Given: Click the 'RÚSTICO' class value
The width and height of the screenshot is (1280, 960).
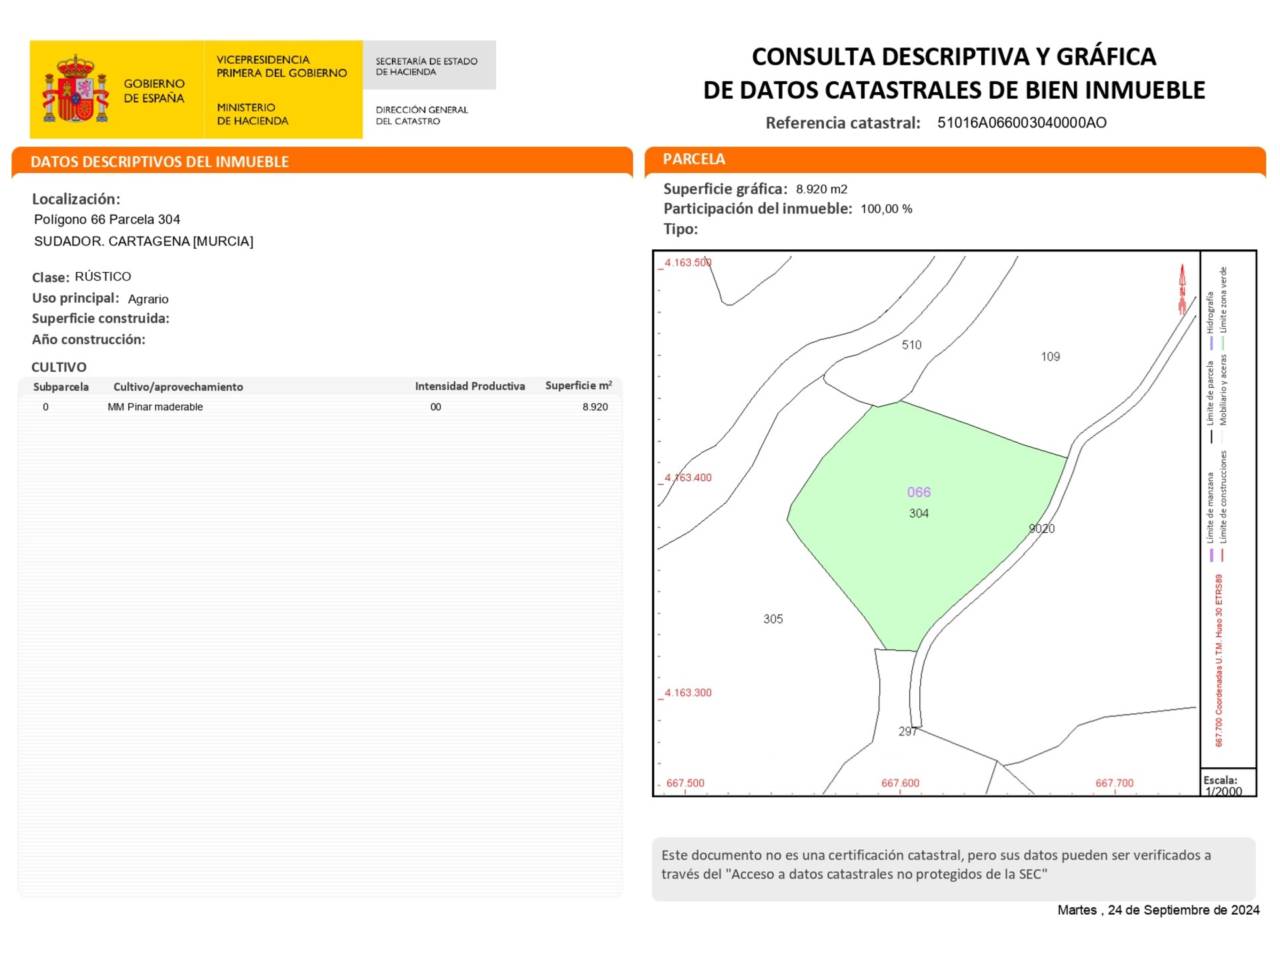Looking at the screenshot, I should [x=103, y=276].
